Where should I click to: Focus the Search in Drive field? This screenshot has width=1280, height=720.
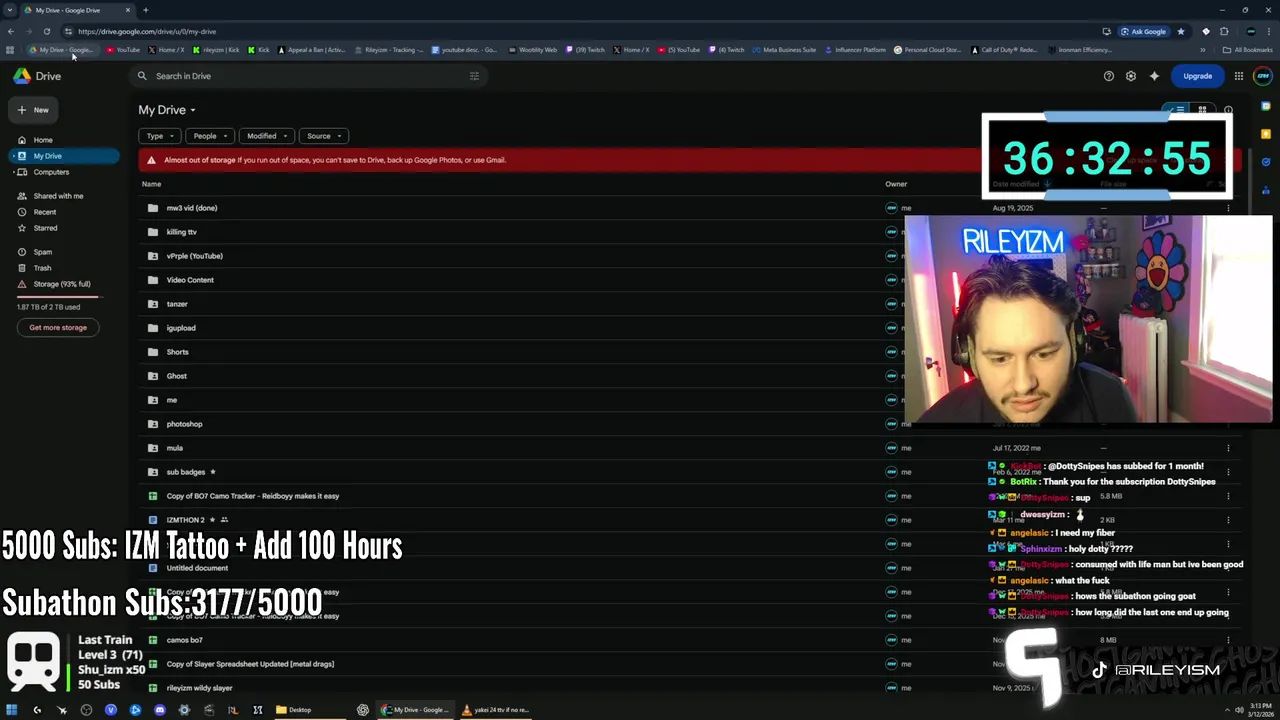pyautogui.click(x=310, y=76)
